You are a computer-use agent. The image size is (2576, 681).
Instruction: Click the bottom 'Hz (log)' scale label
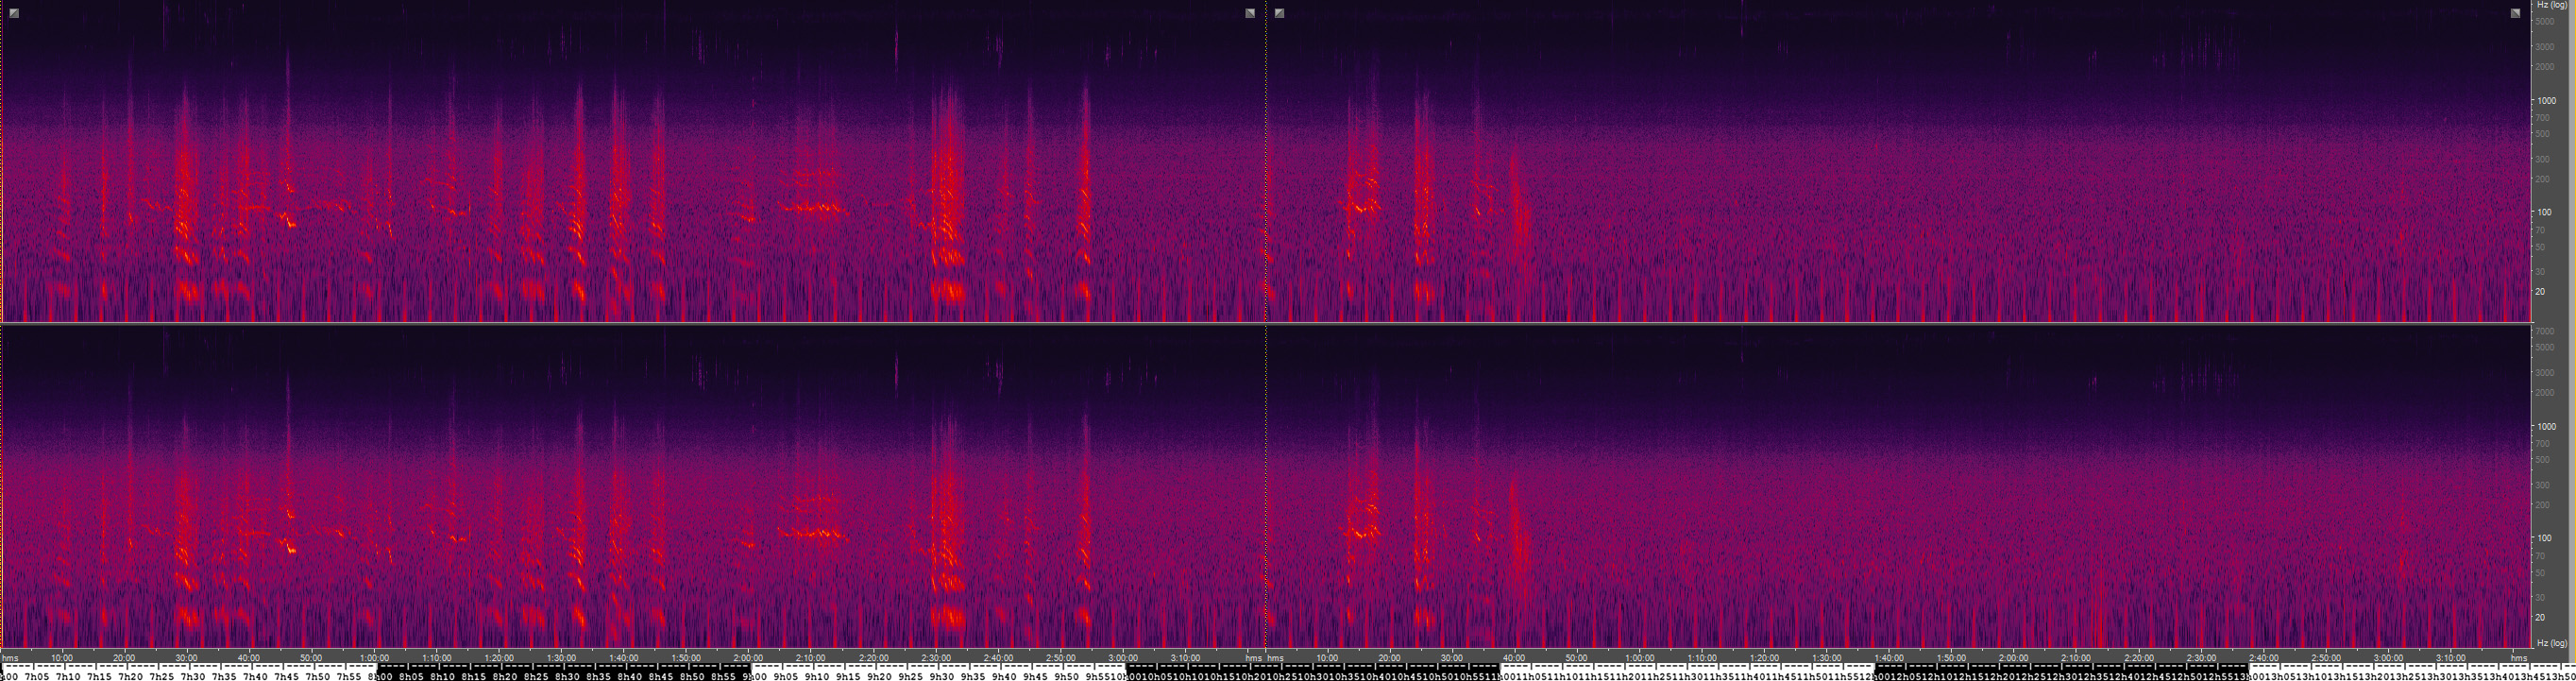pyautogui.click(x=2552, y=643)
